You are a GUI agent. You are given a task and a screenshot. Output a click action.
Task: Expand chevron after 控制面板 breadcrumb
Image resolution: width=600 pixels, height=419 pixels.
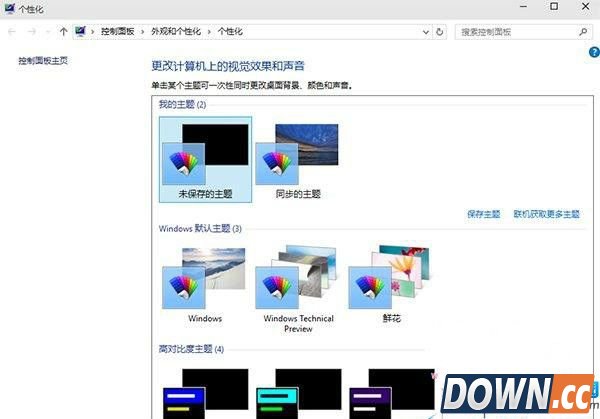142,32
